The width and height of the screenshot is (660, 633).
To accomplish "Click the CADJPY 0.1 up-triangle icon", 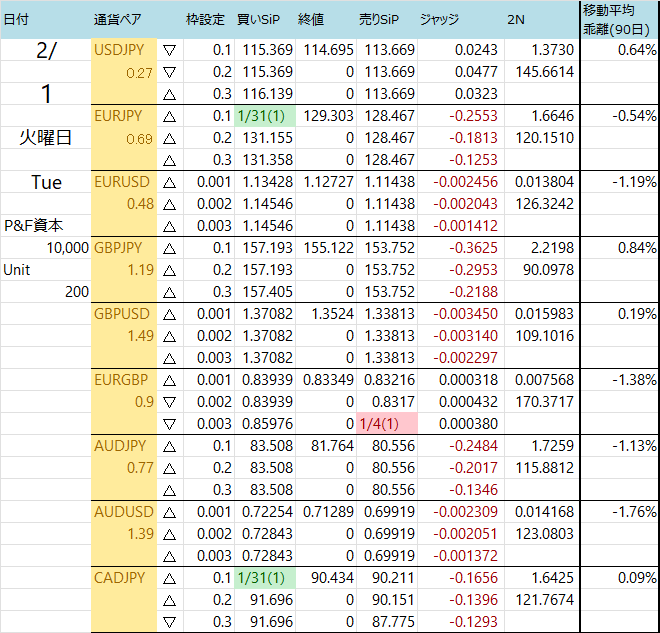I will [x=169, y=579].
